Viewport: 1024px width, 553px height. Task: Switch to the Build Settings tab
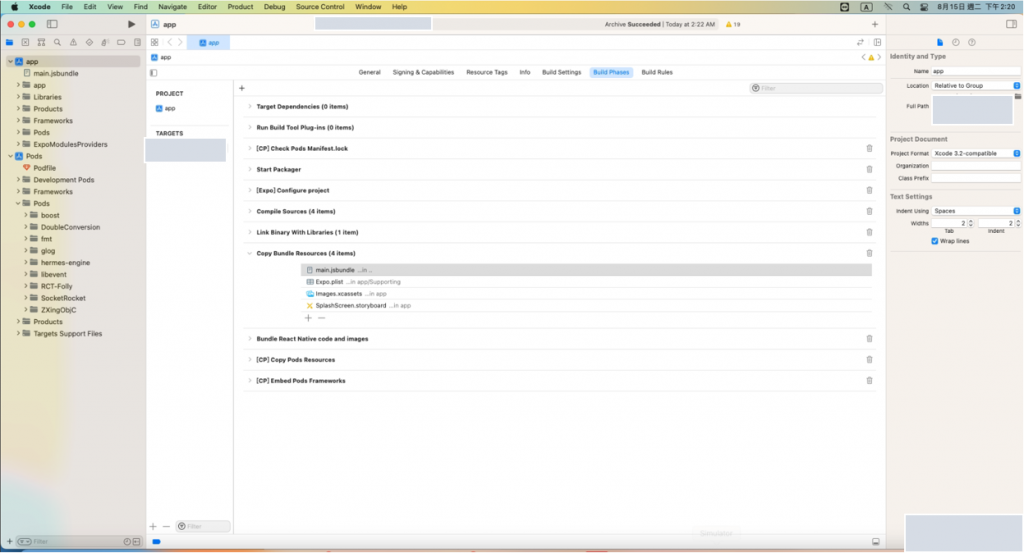click(x=561, y=72)
